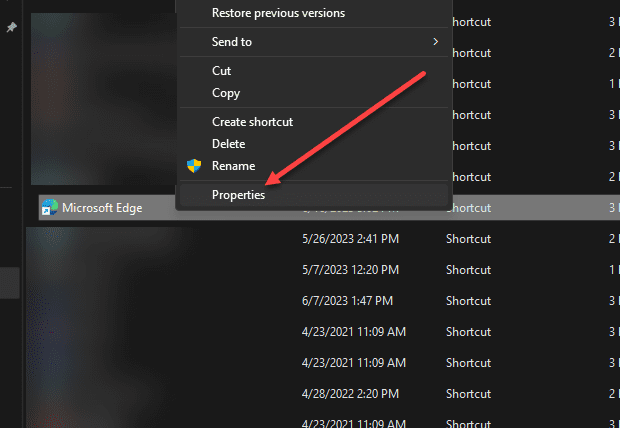Click the shield icon beside Rename
The image size is (620, 428).
point(194,166)
